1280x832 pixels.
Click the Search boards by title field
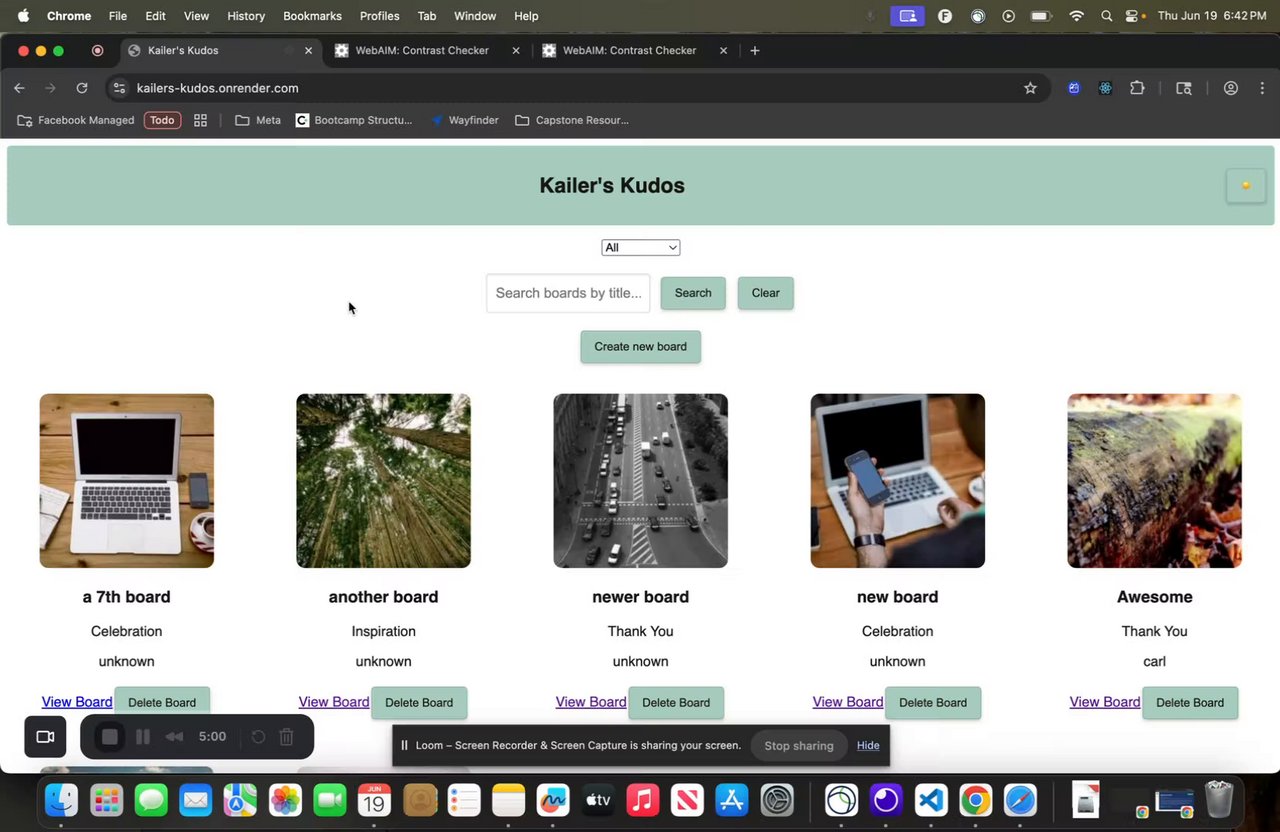568,293
